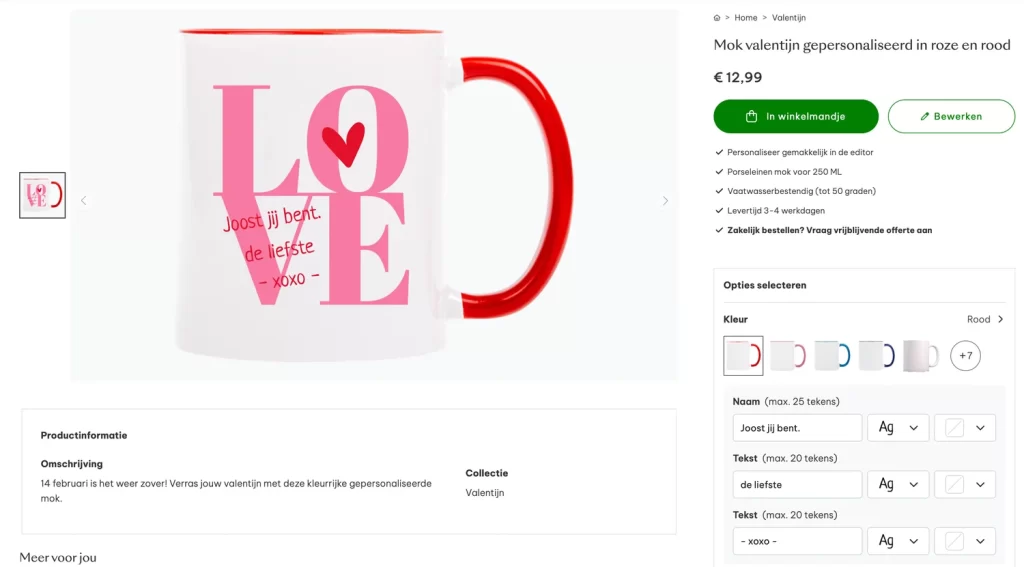Open text color dropdown for Naam field
The width and height of the screenshot is (1024, 567).
[x=965, y=428]
